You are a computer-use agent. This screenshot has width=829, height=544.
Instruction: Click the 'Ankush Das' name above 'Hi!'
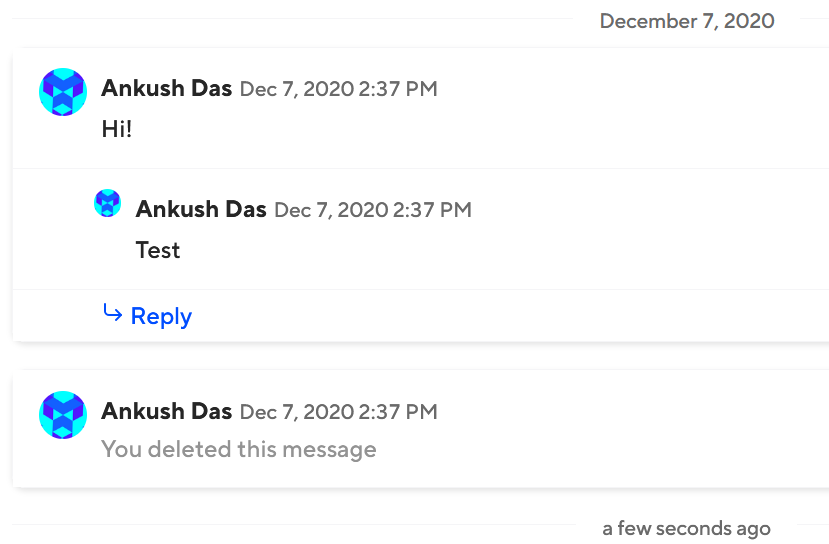(167, 88)
